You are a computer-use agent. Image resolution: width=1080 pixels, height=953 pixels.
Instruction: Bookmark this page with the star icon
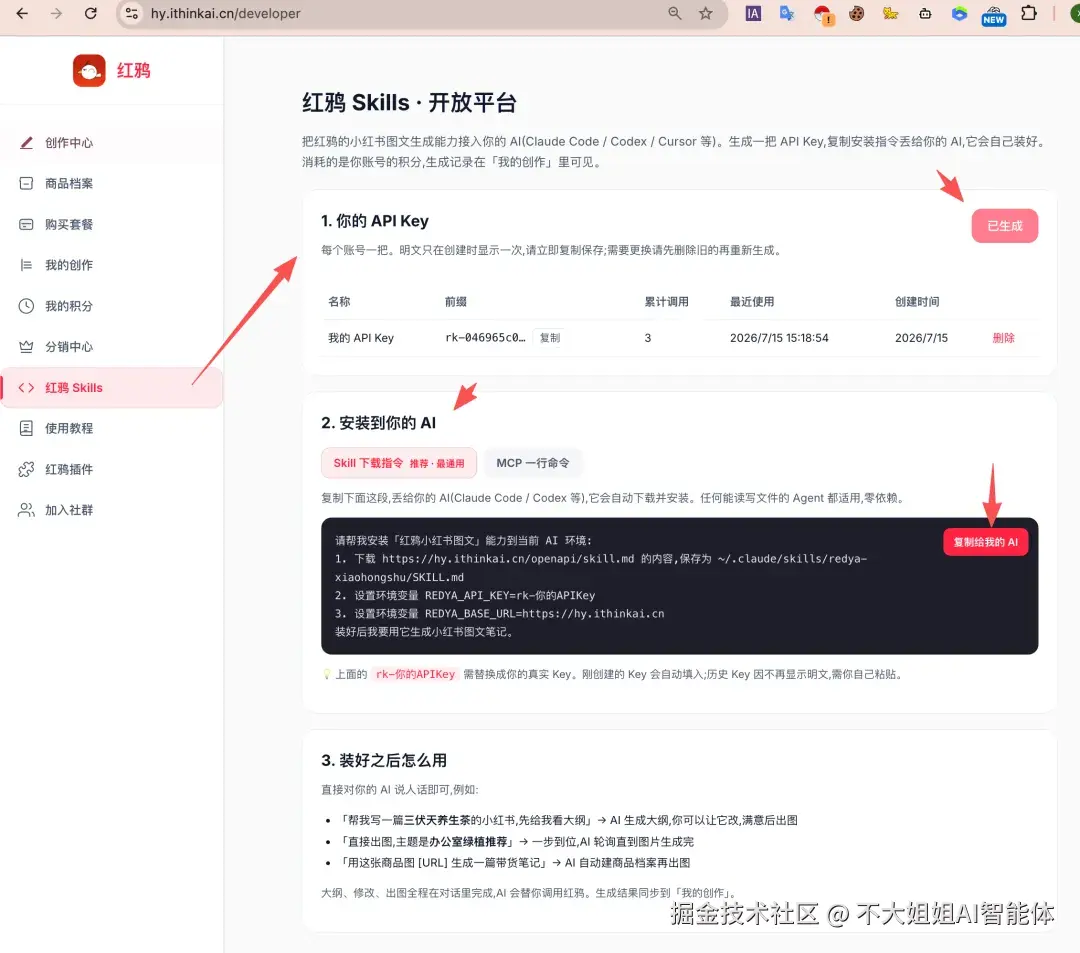click(x=705, y=13)
